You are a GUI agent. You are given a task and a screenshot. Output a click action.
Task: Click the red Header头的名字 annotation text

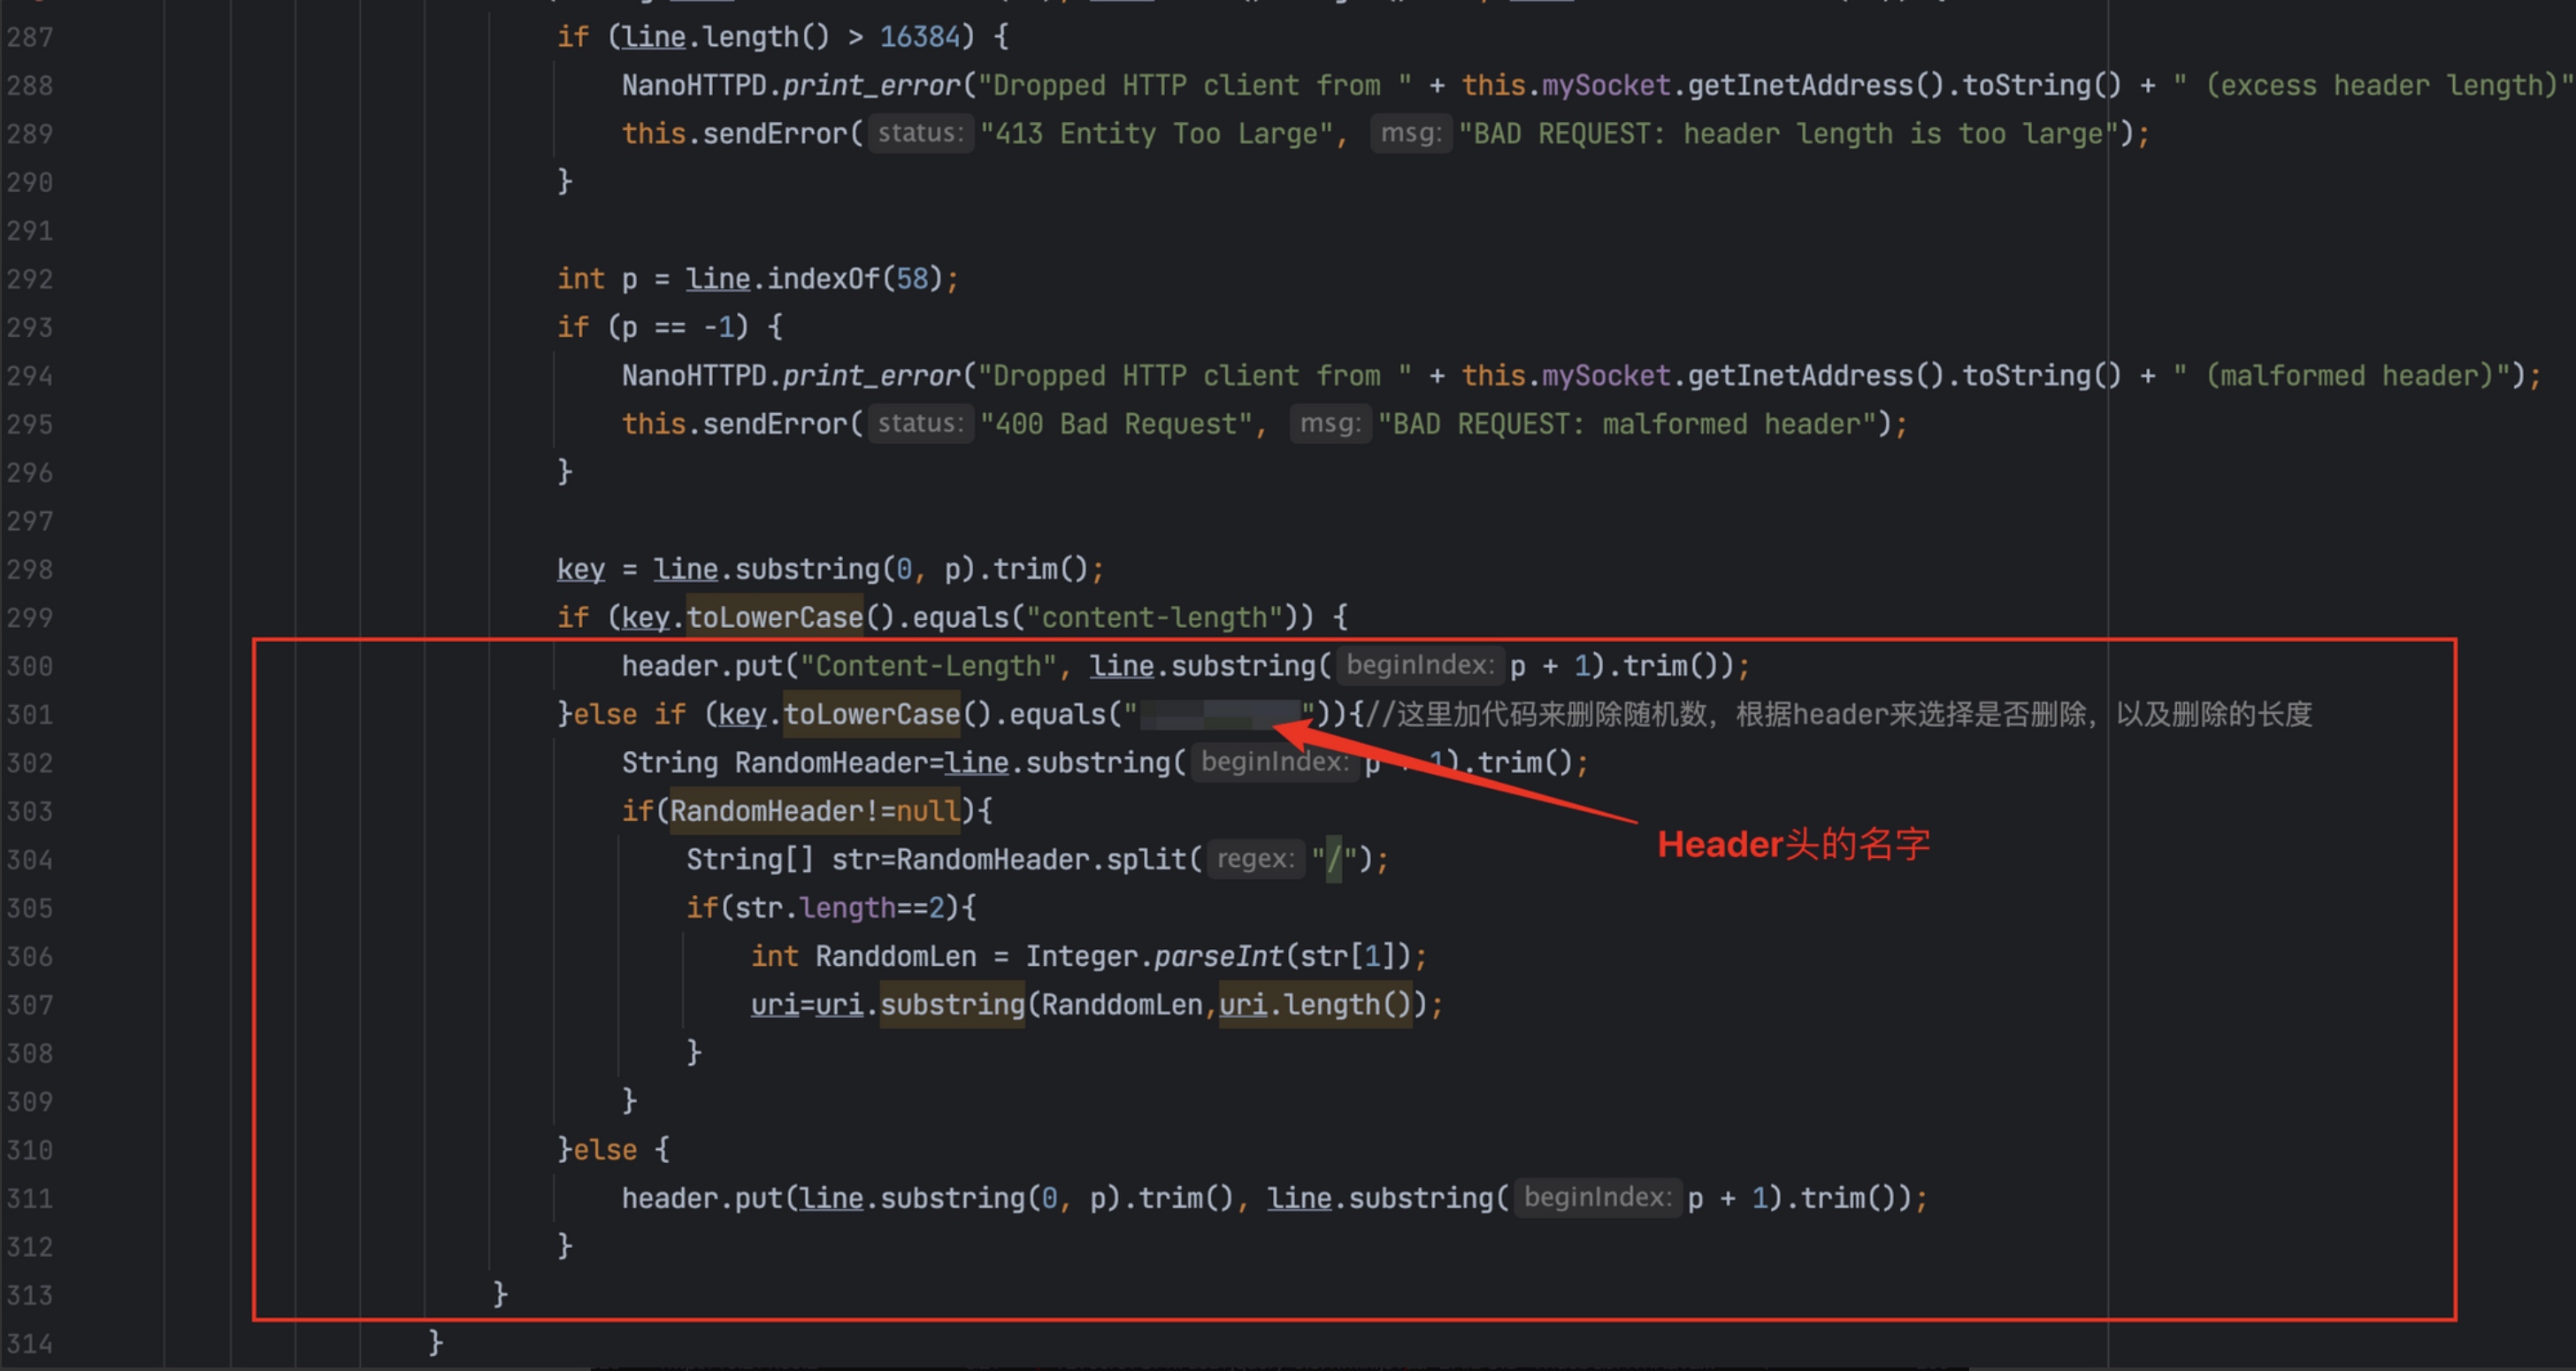click(x=1793, y=845)
